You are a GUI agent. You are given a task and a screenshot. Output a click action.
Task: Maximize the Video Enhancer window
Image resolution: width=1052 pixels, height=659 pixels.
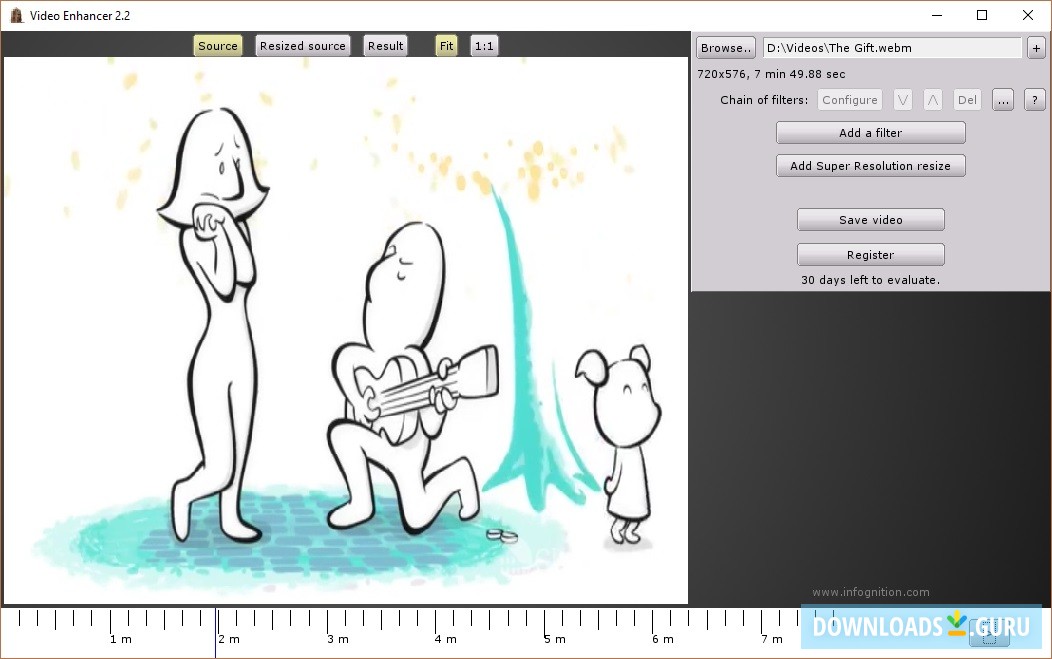point(982,15)
